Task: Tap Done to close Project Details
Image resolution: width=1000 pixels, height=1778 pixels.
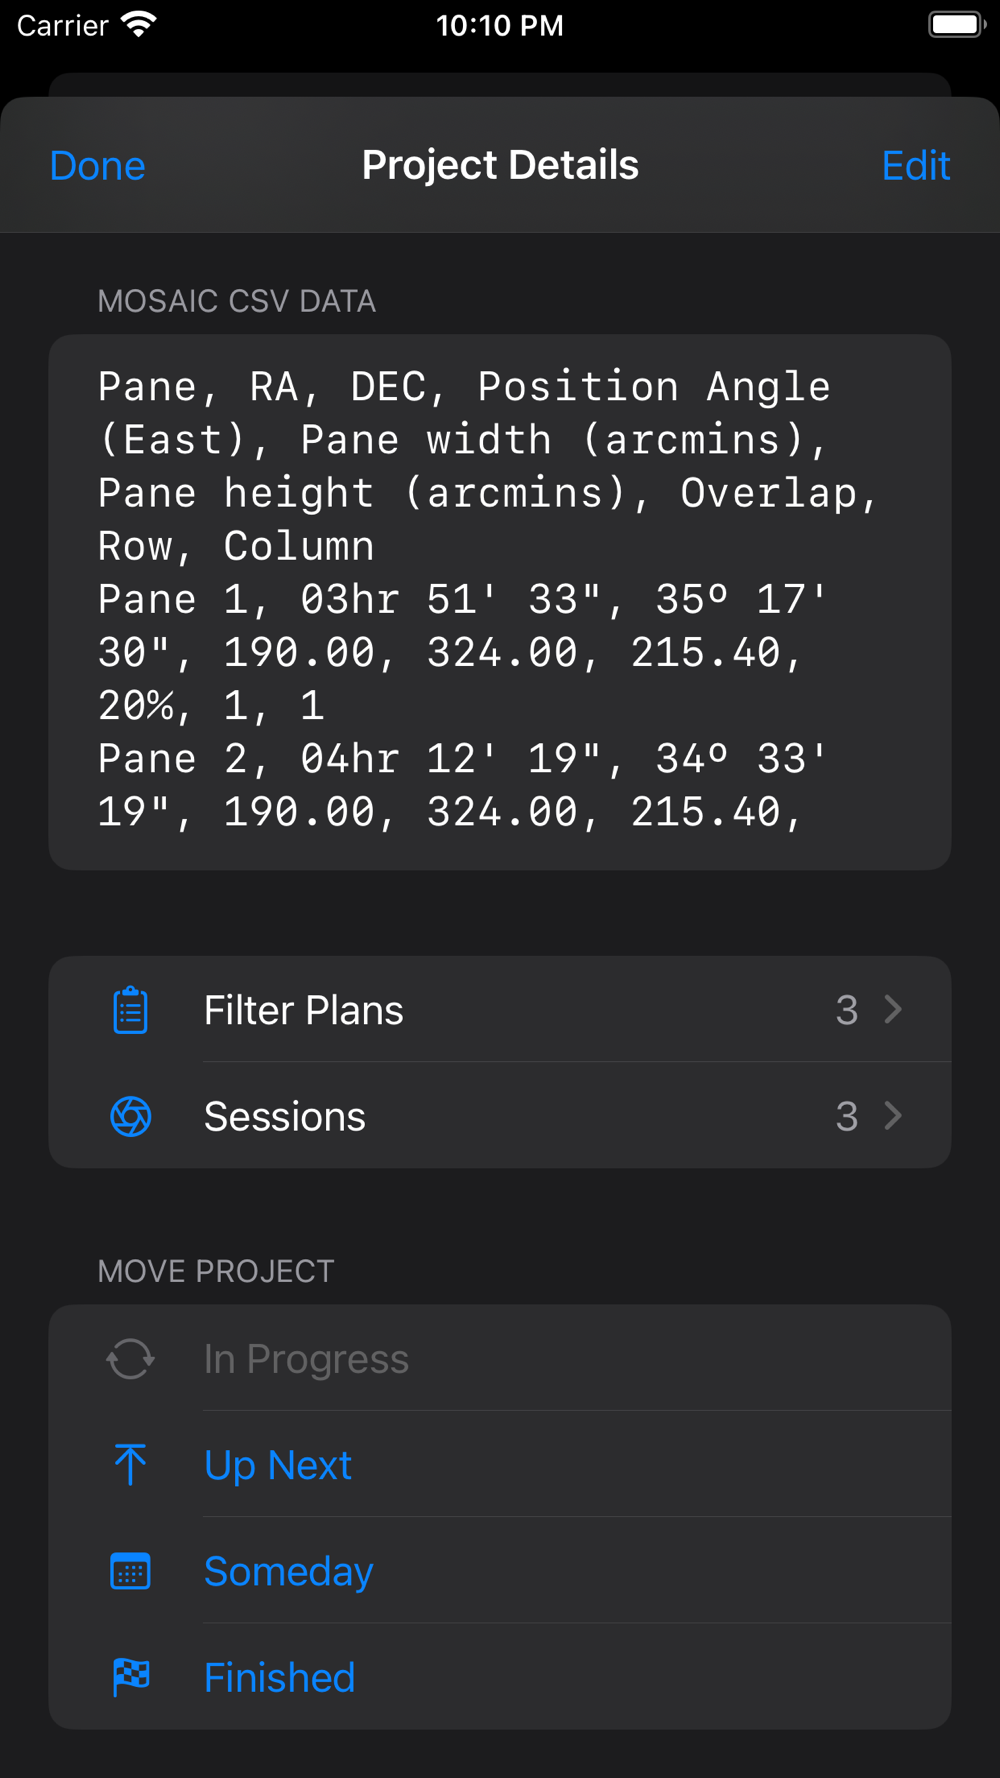Action: pos(98,165)
